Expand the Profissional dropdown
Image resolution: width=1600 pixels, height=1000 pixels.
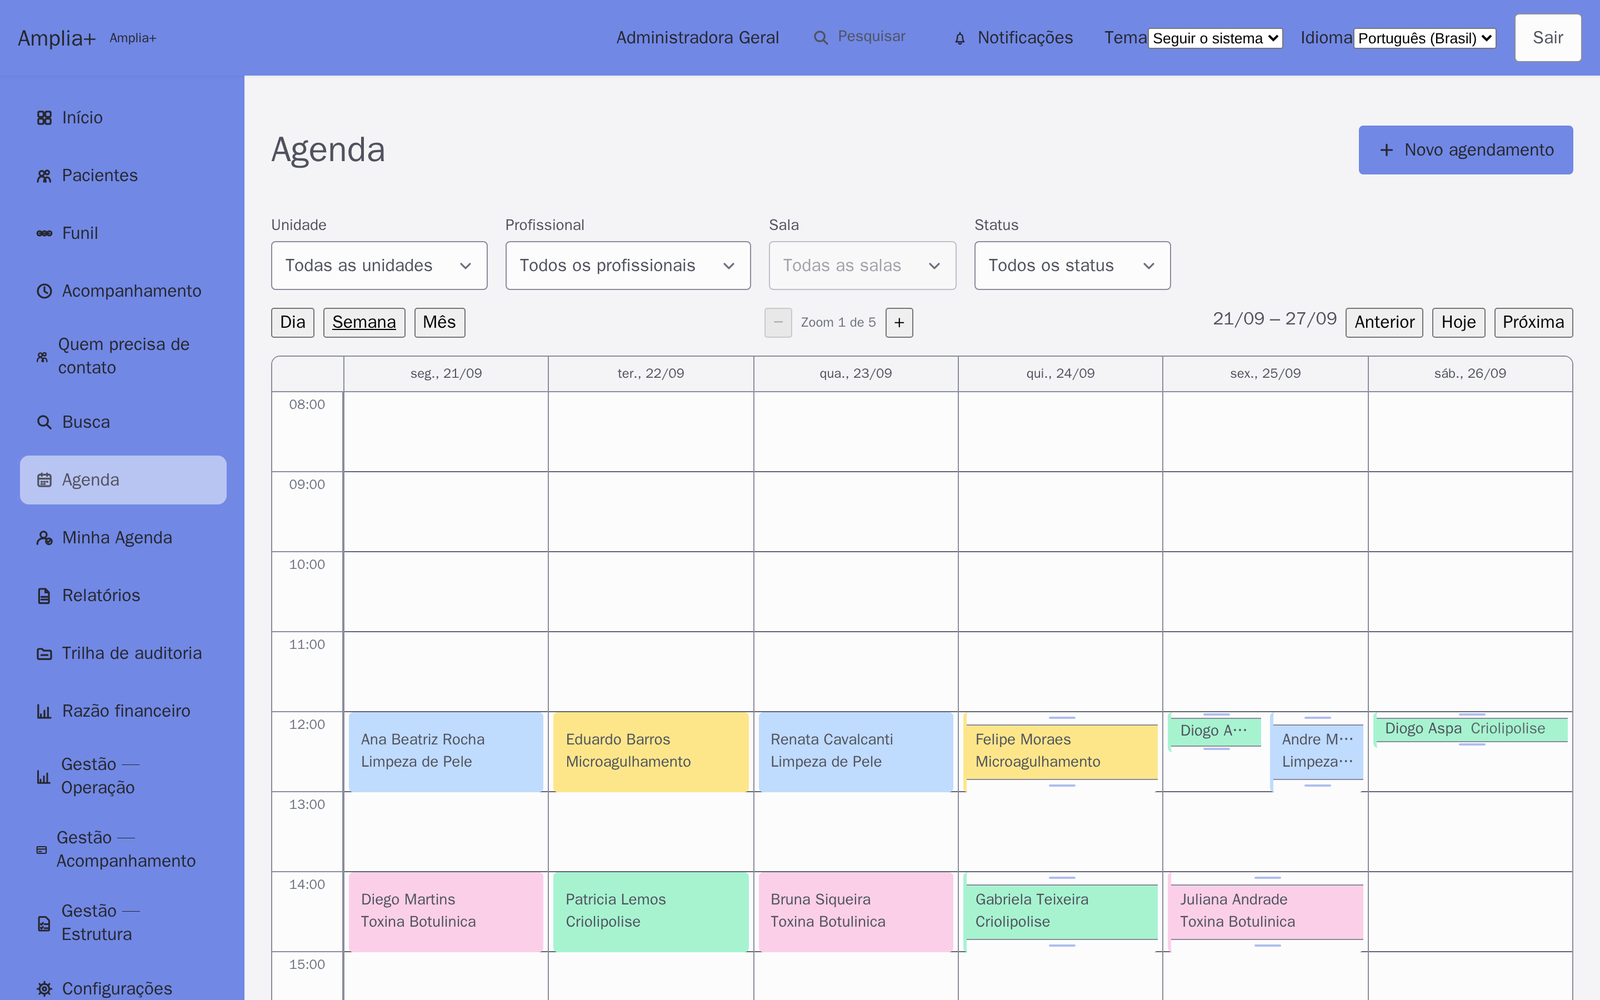pos(628,266)
